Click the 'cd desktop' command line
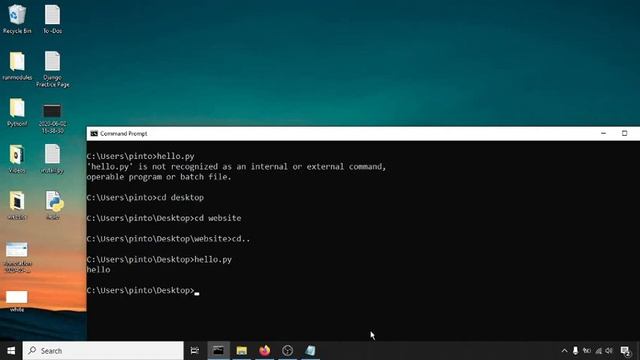This screenshot has height=360, width=640. click(x=145, y=198)
